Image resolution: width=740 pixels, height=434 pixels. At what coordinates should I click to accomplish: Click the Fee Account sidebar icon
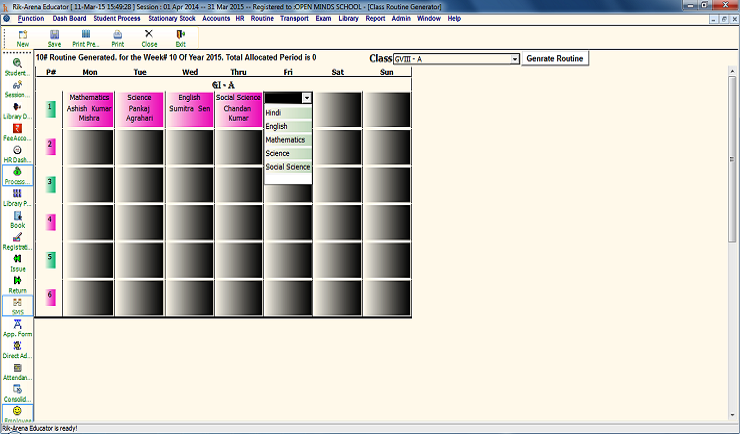tap(17, 132)
